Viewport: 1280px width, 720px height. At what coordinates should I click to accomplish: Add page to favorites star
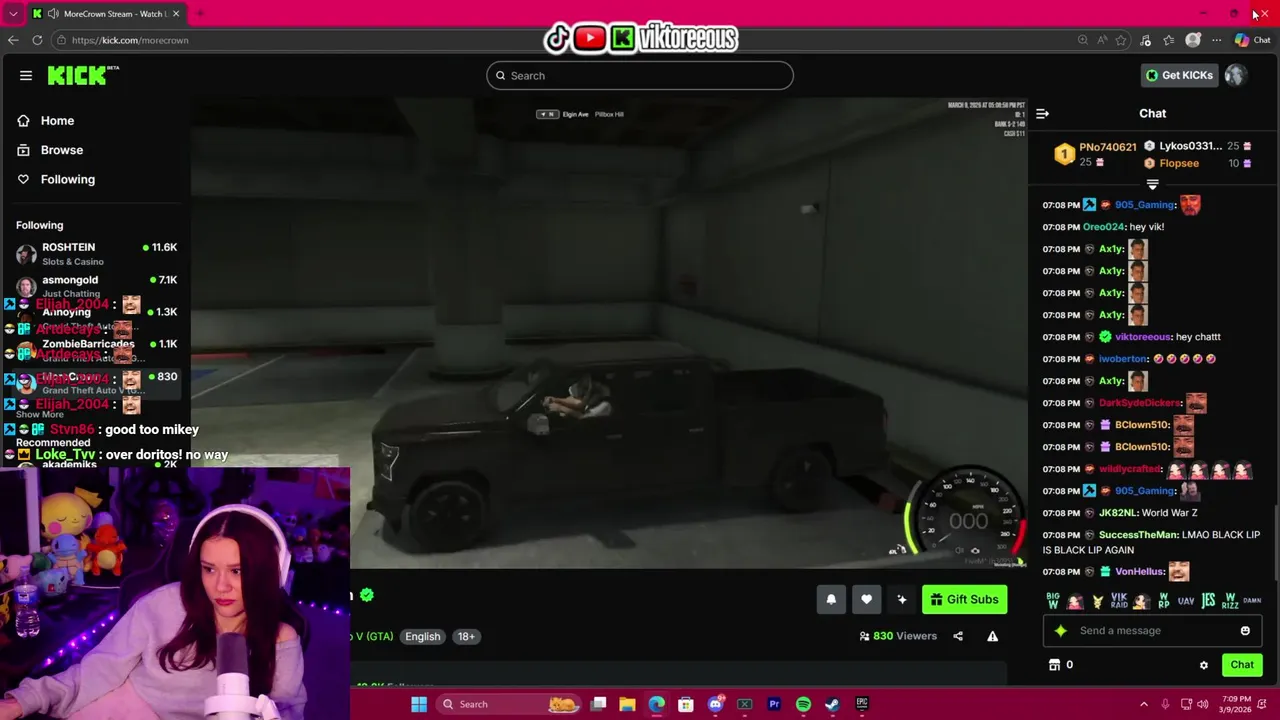pyautogui.click(x=1121, y=40)
